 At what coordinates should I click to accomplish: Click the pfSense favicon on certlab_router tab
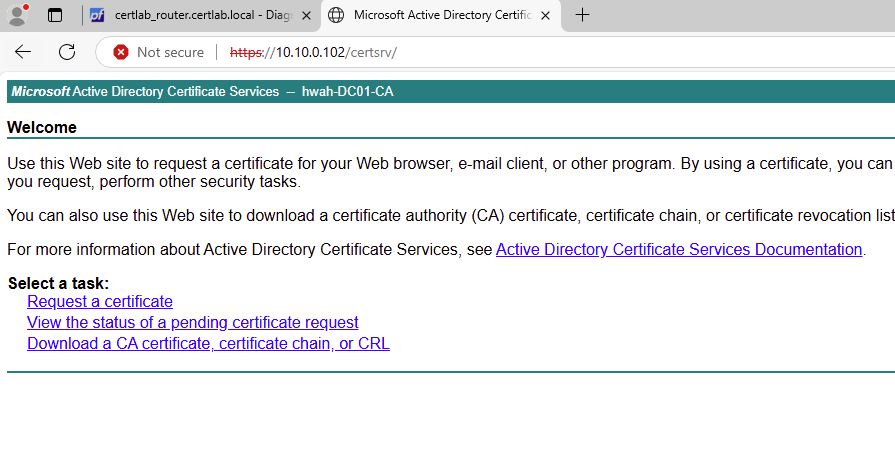pyautogui.click(x=96, y=15)
